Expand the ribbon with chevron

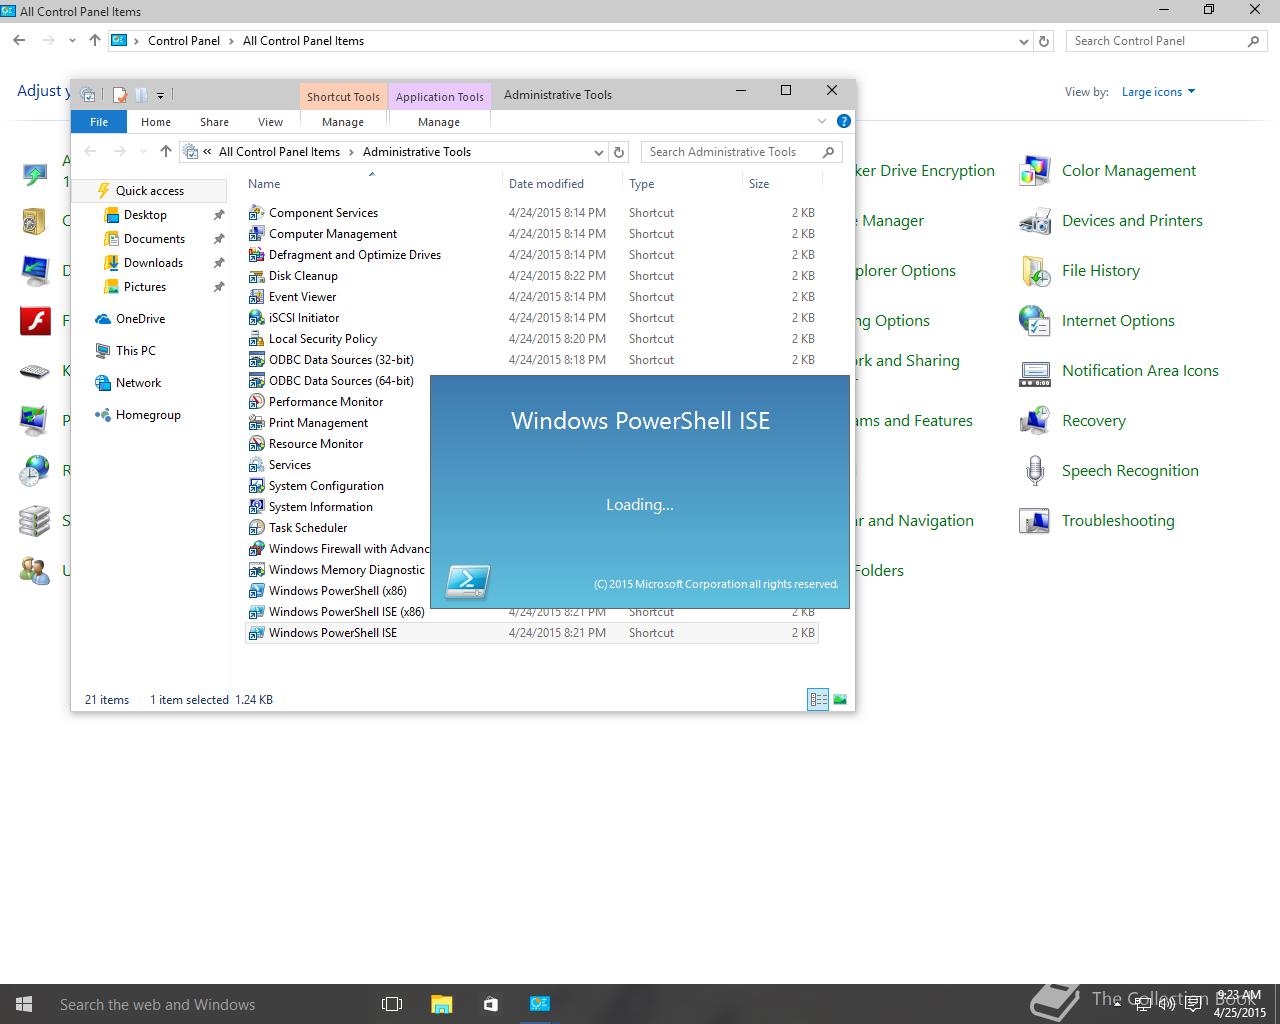(822, 121)
